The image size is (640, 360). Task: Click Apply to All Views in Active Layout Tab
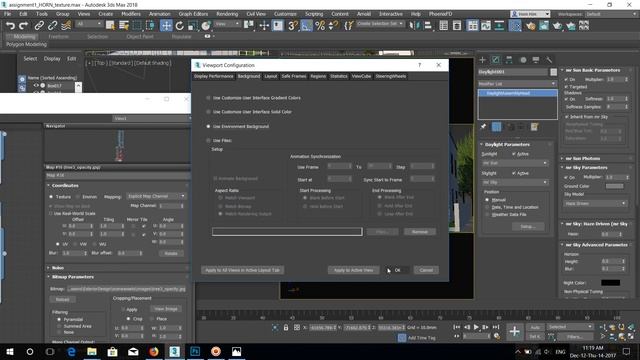tap(243, 270)
